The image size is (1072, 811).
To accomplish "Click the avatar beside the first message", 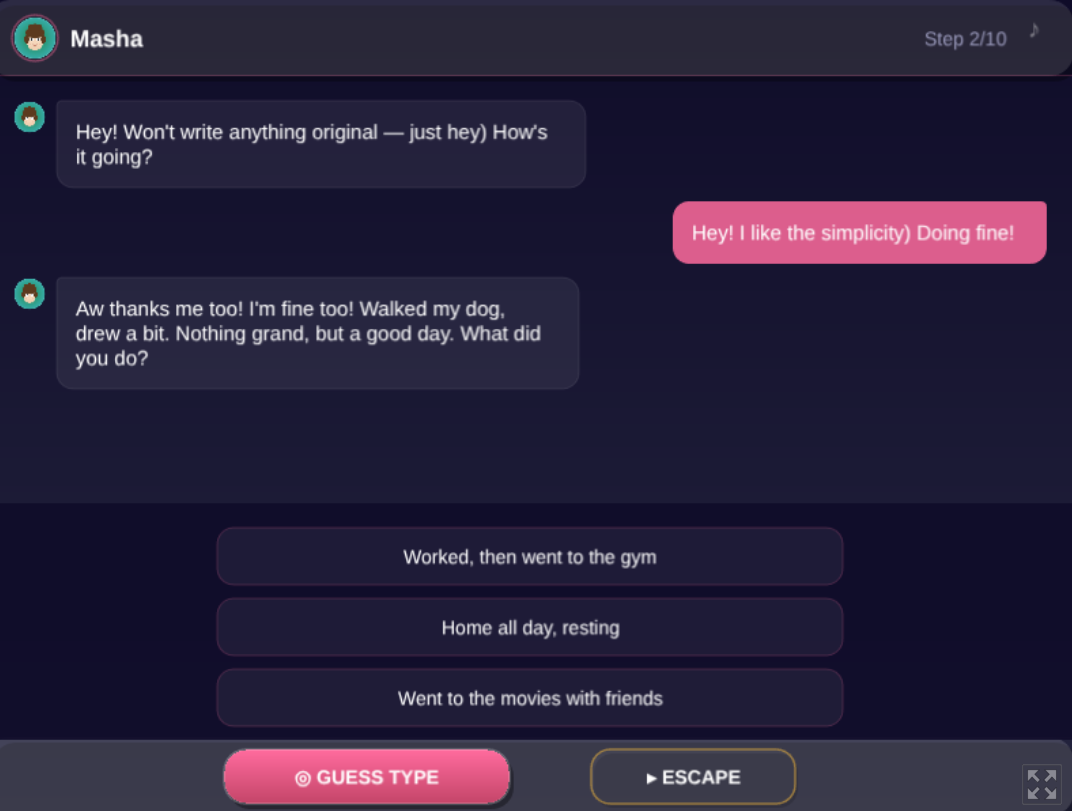I will tap(30, 117).
